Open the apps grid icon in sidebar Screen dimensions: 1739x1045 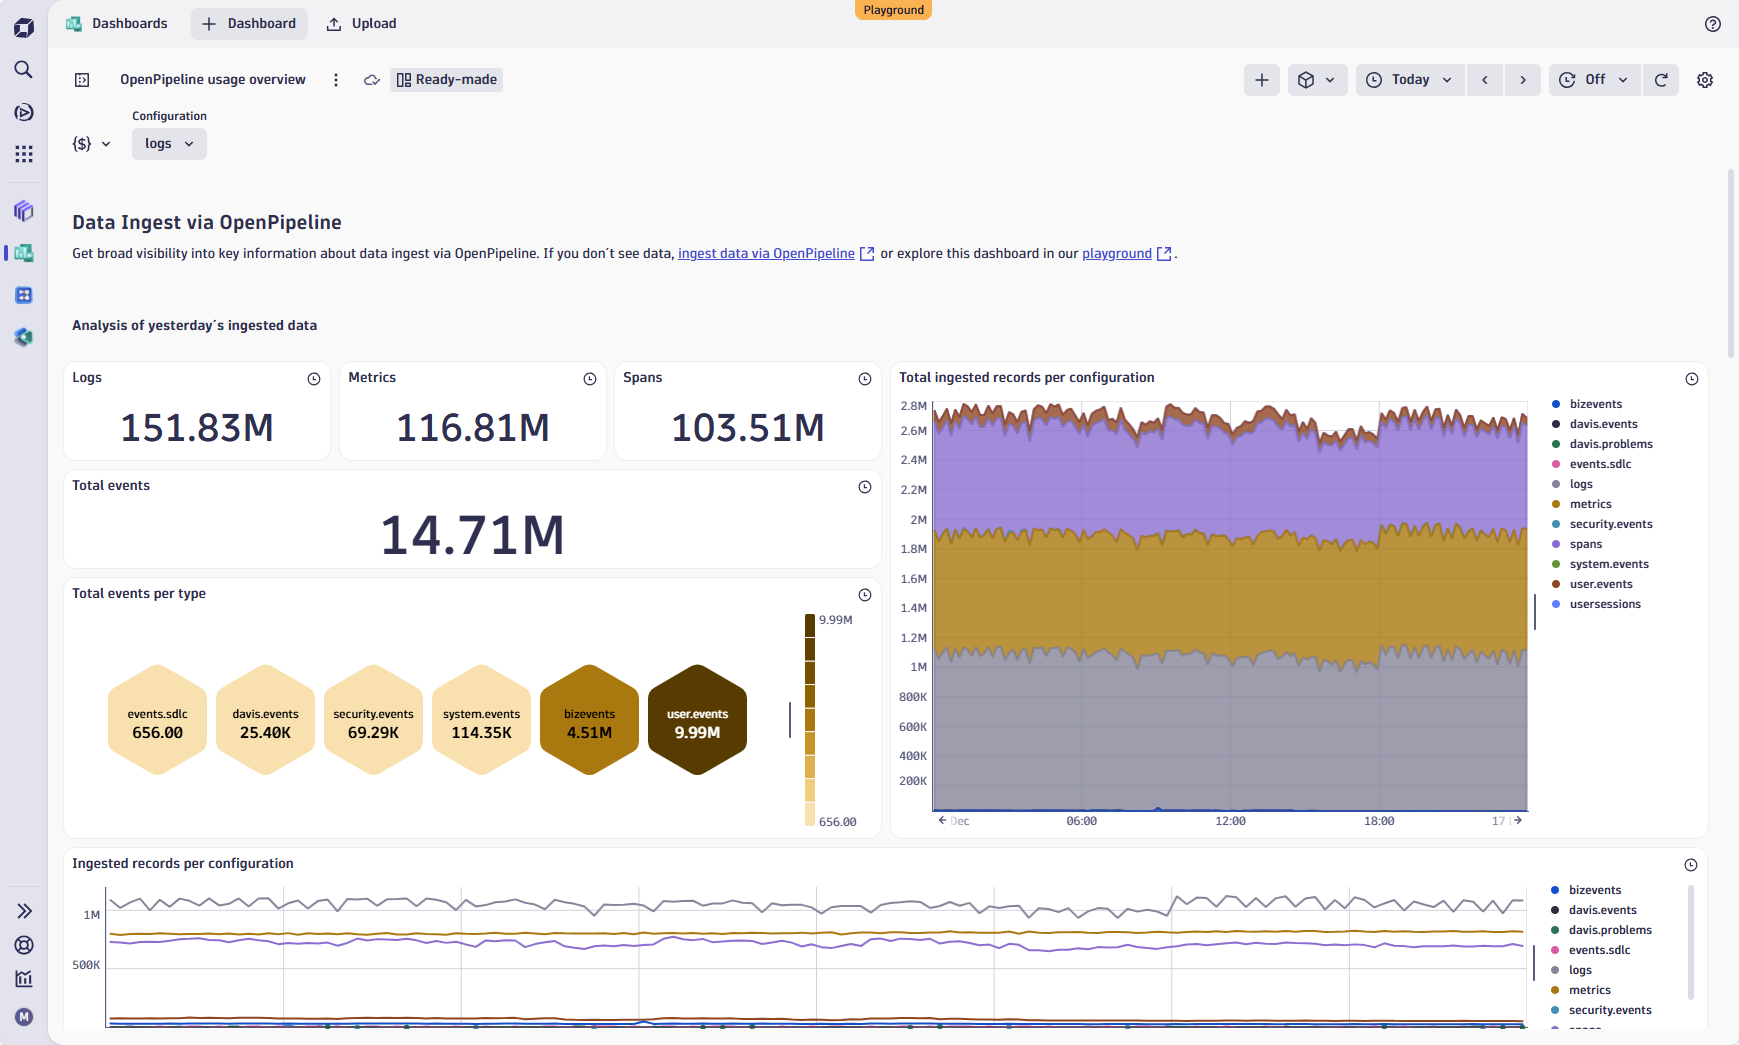pos(23,154)
